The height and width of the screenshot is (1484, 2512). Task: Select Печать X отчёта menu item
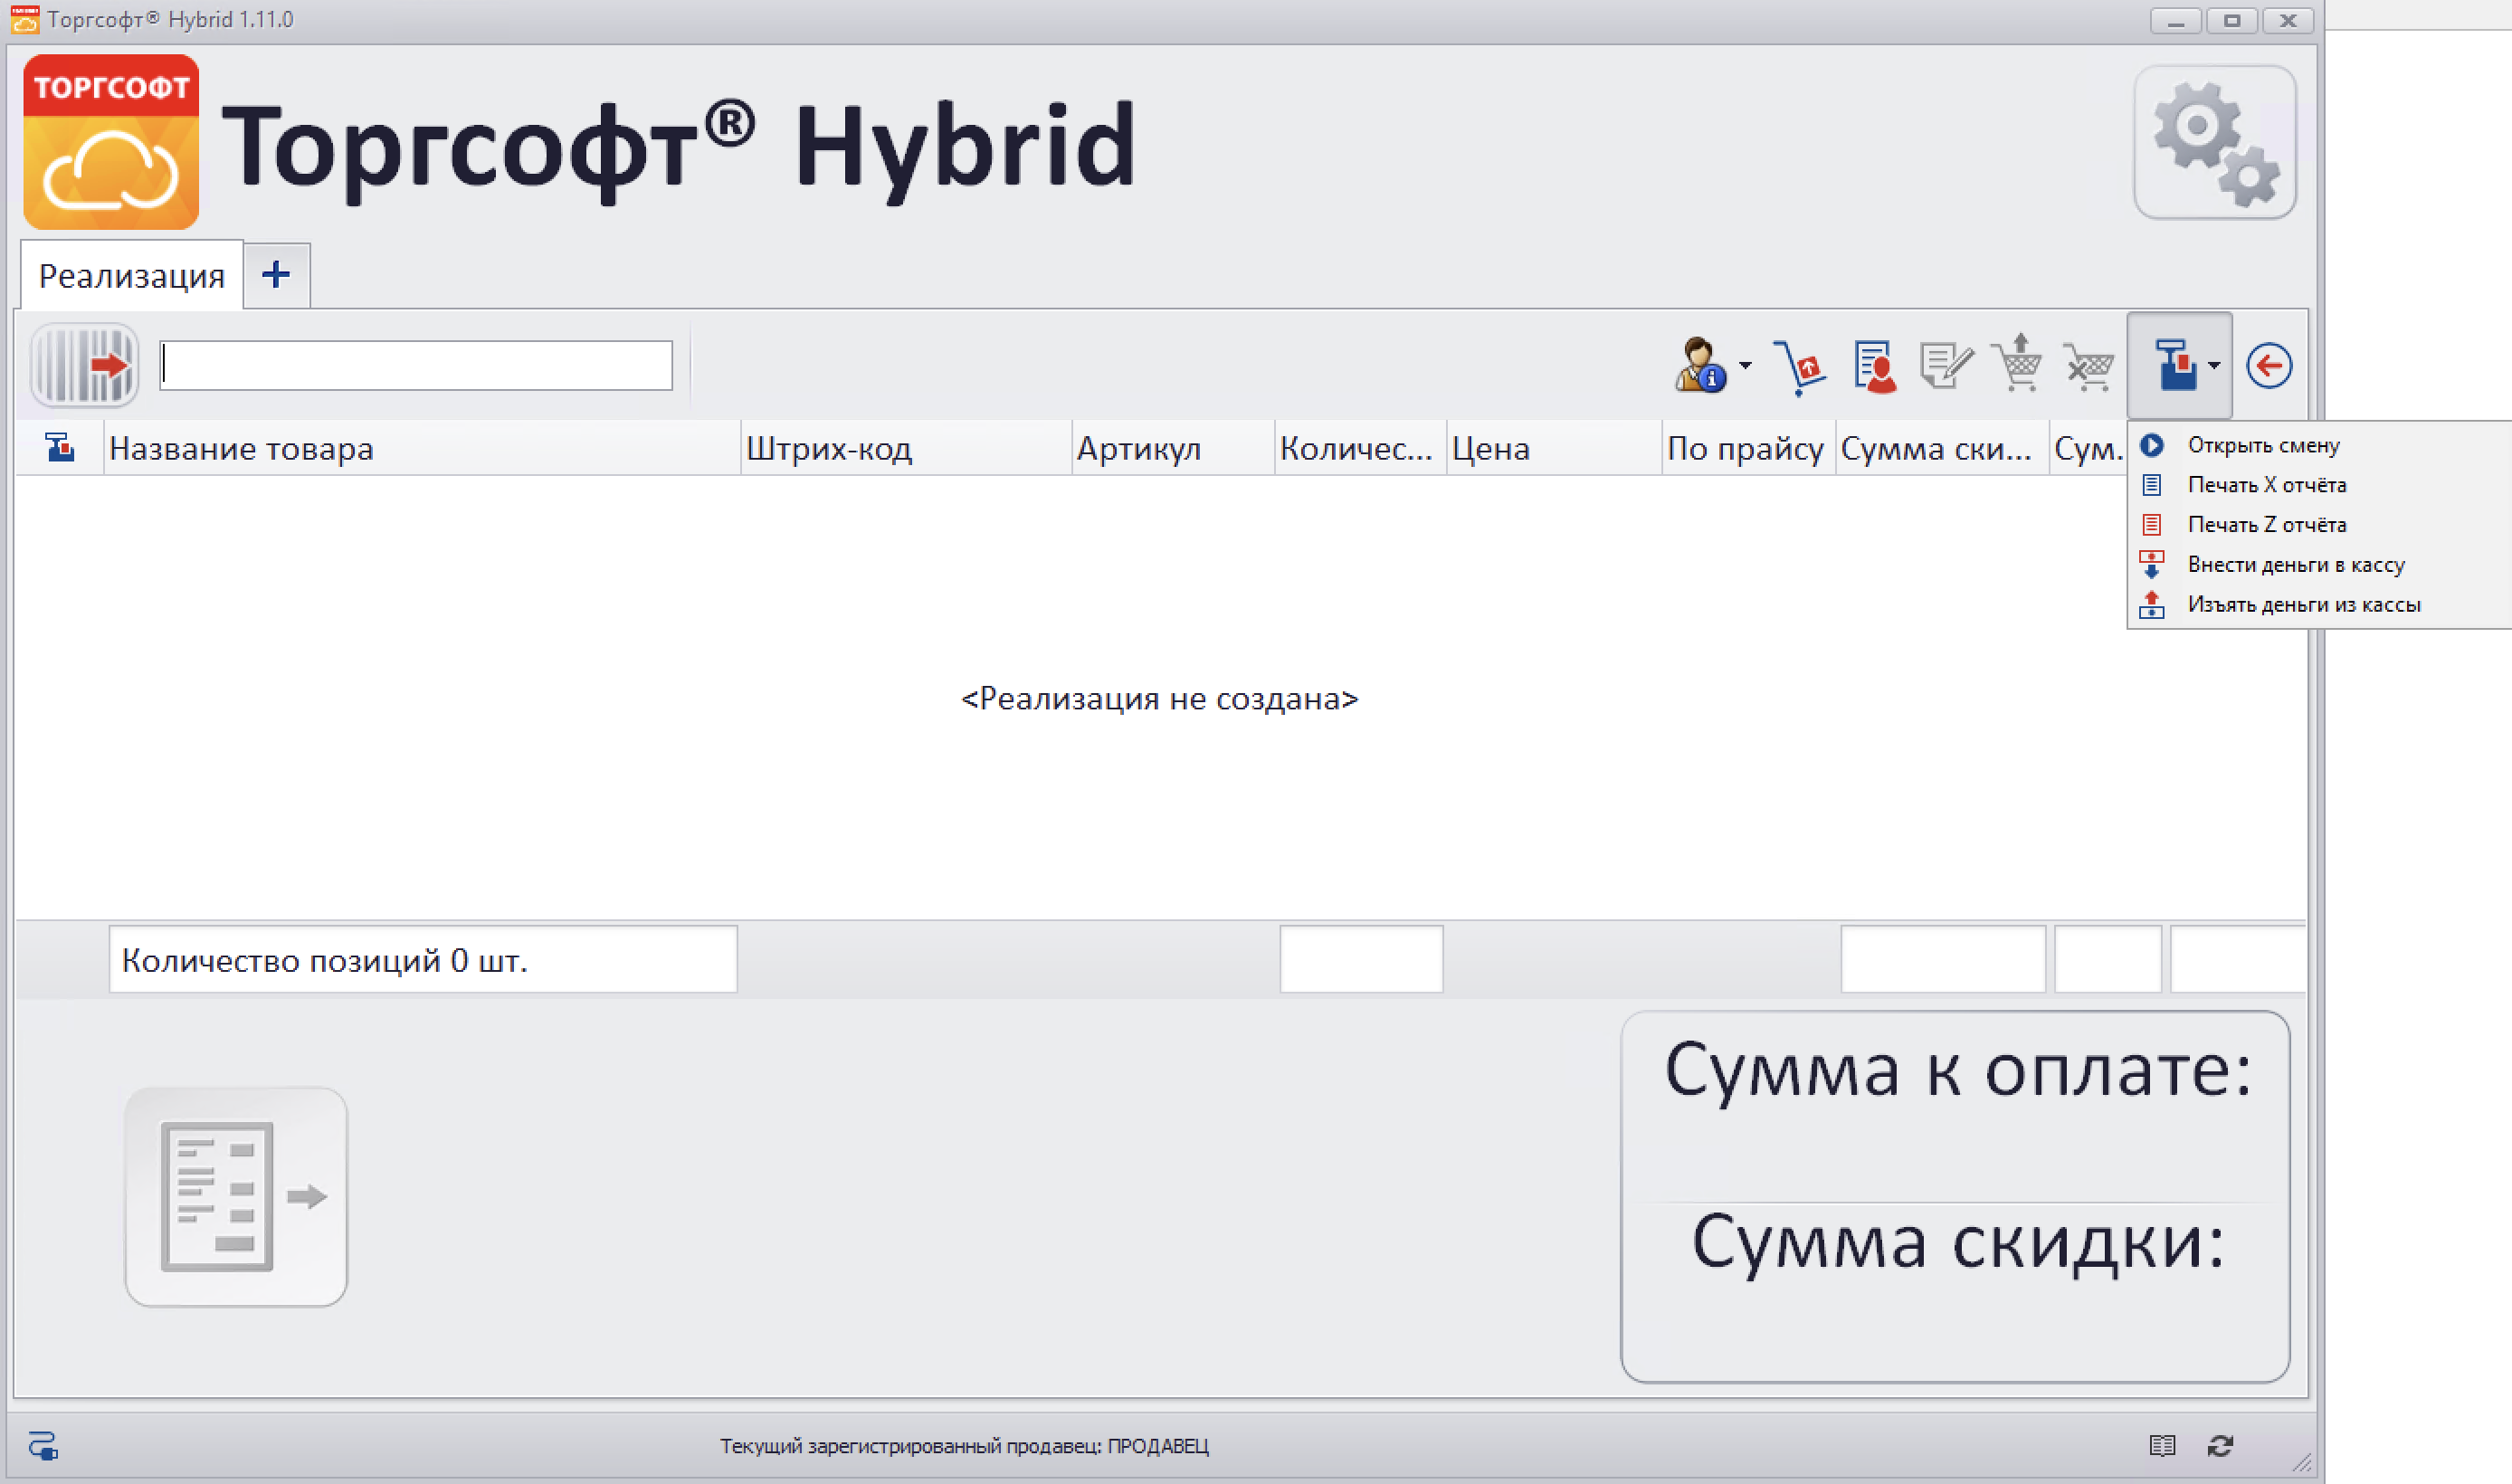2319,485
